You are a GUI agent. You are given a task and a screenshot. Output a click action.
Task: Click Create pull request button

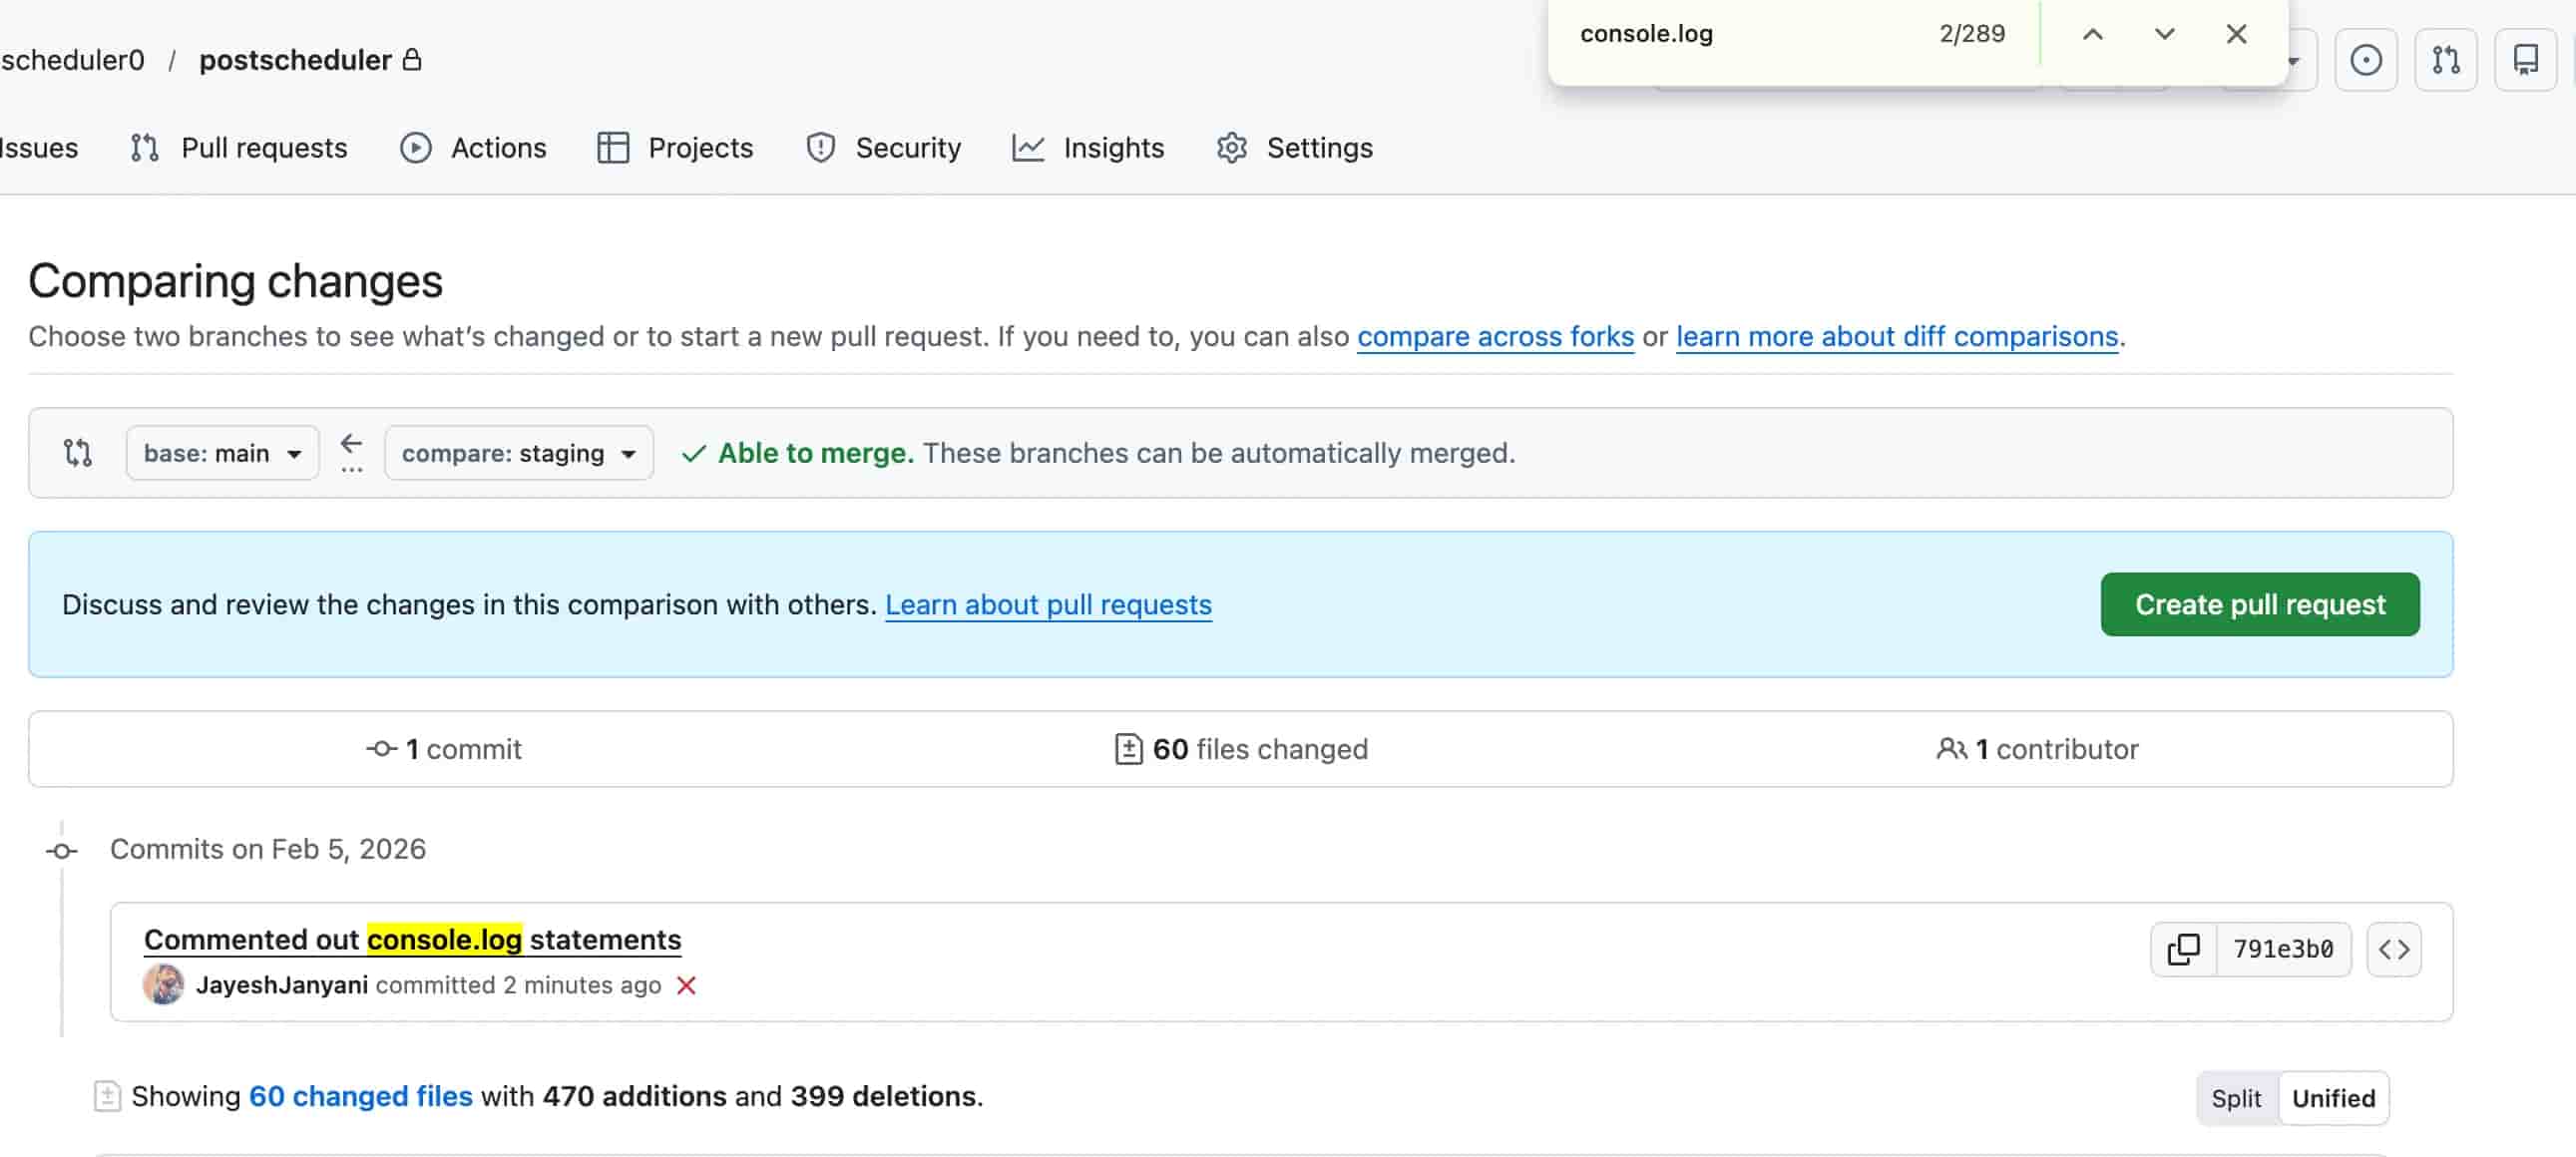[2260, 604]
